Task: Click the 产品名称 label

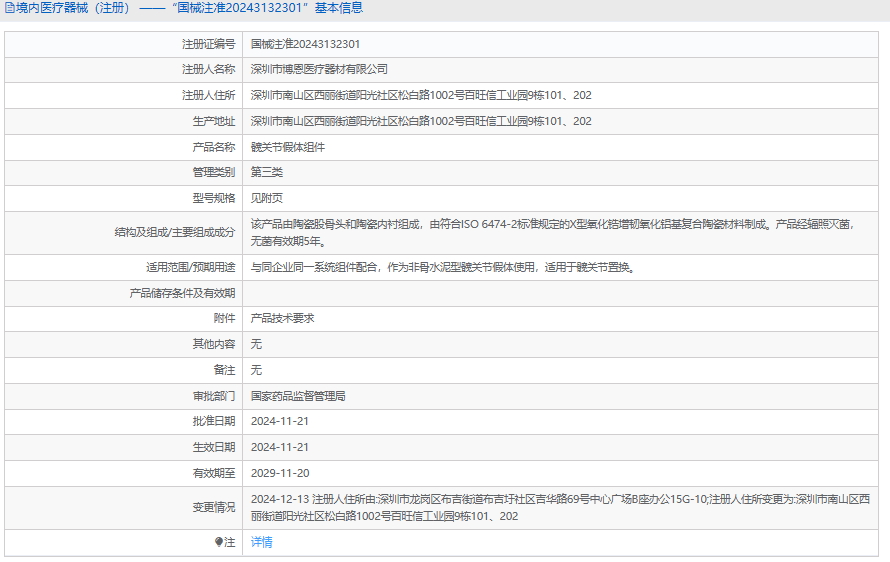Action: [x=214, y=148]
